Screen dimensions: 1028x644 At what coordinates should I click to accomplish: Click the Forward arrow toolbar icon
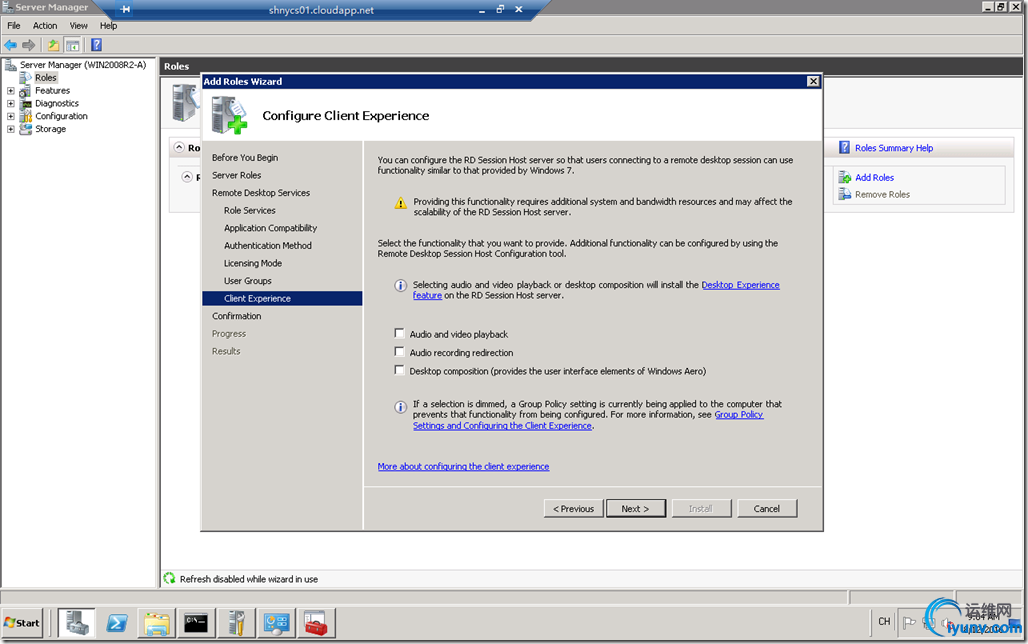[x=28, y=45]
